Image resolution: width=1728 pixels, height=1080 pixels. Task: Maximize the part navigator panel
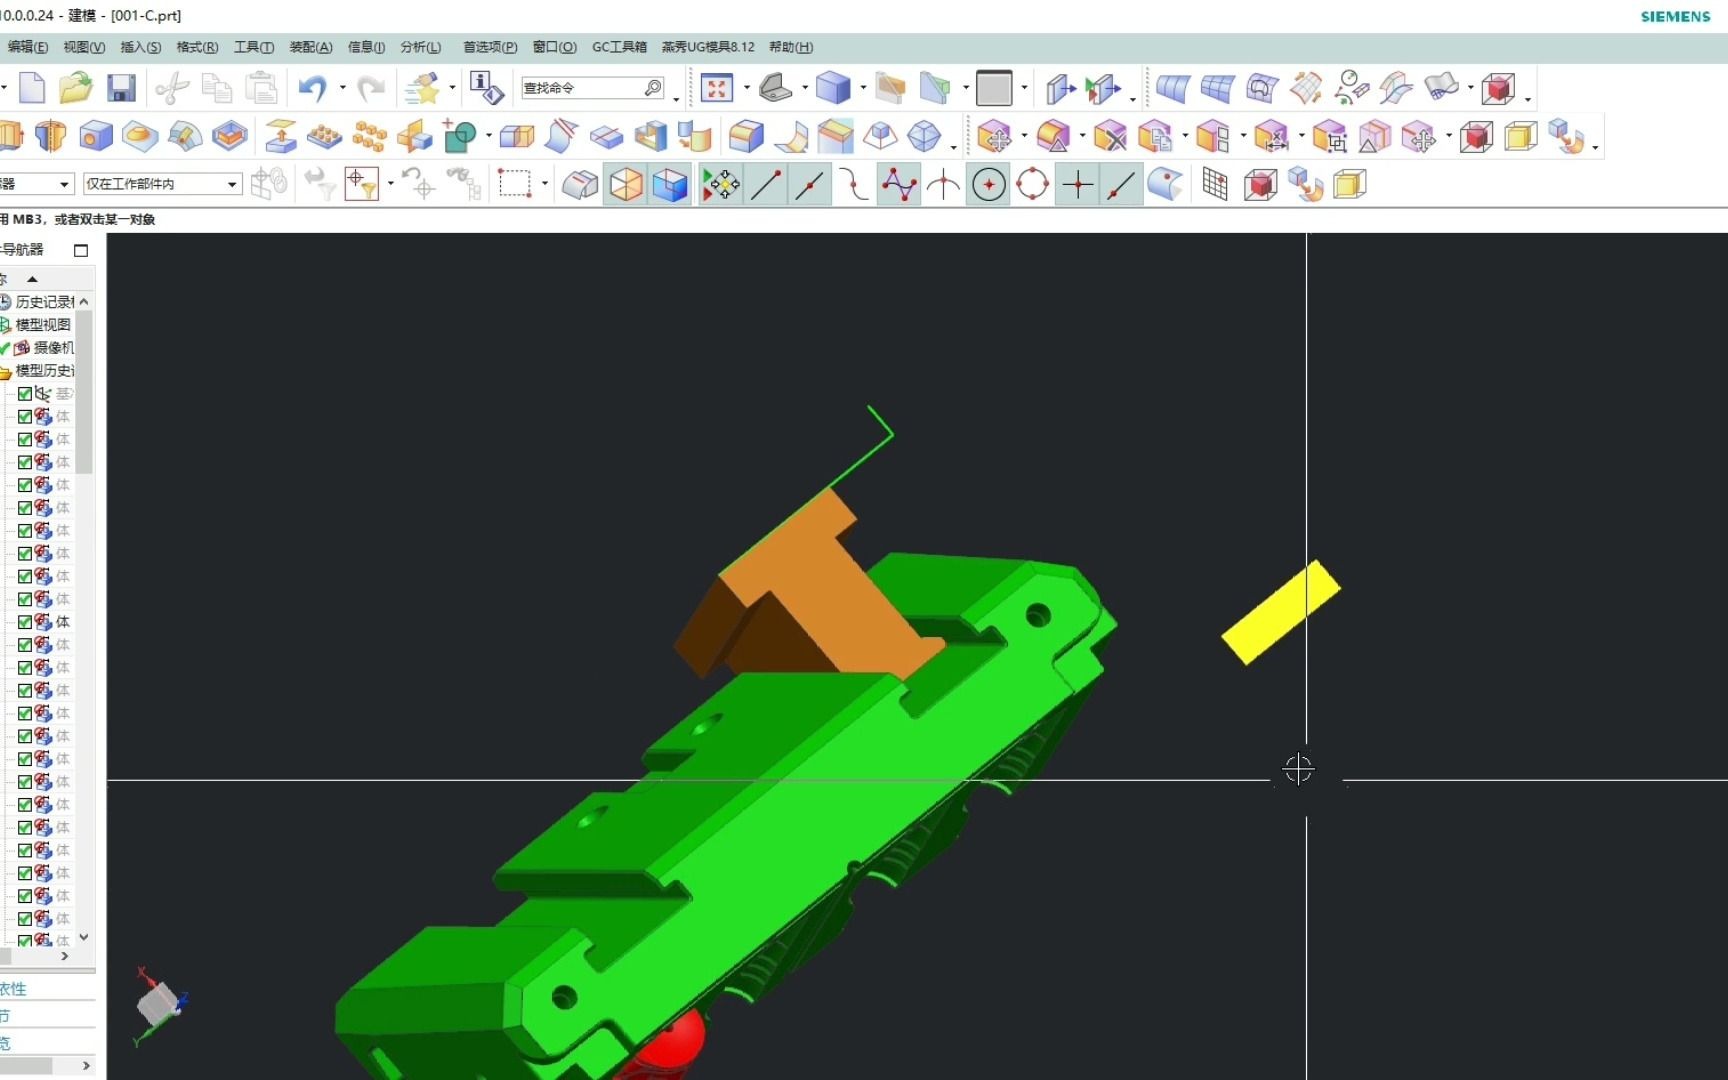pyautogui.click(x=81, y=250)
